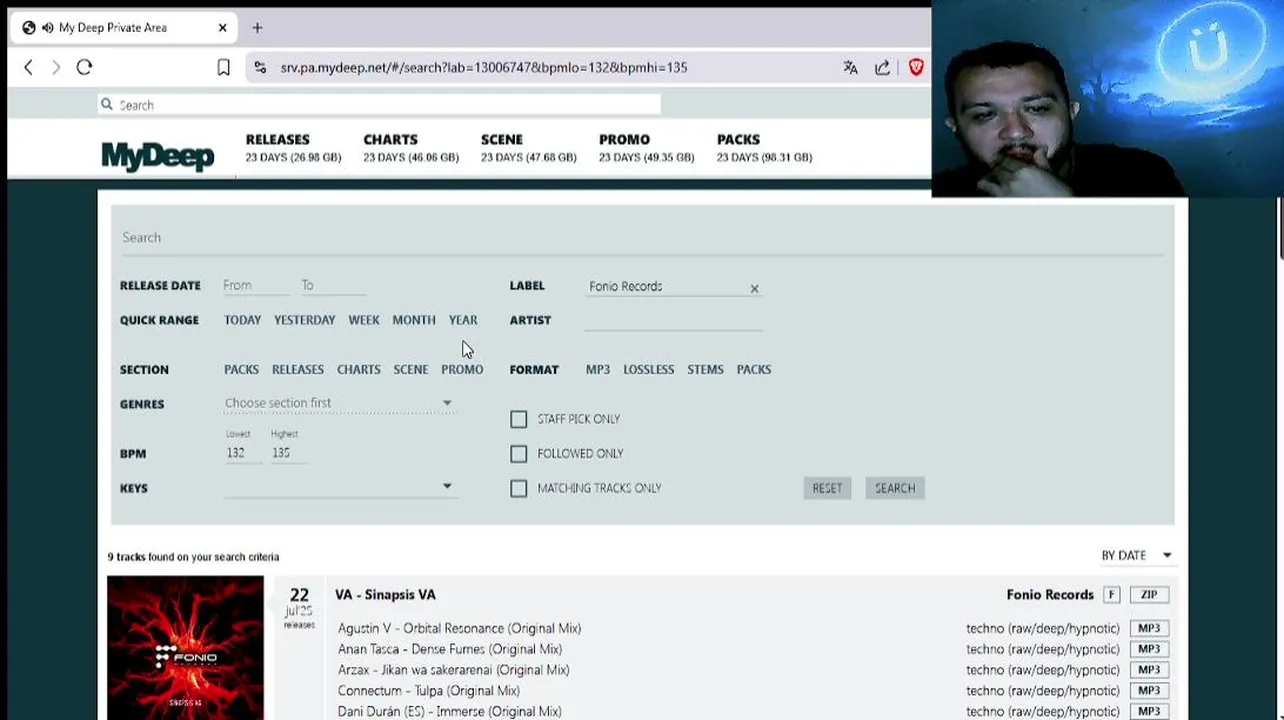Viewport: 1284px width, 720px height.
Task: Click the release date To field
Action: click(333, 285)
